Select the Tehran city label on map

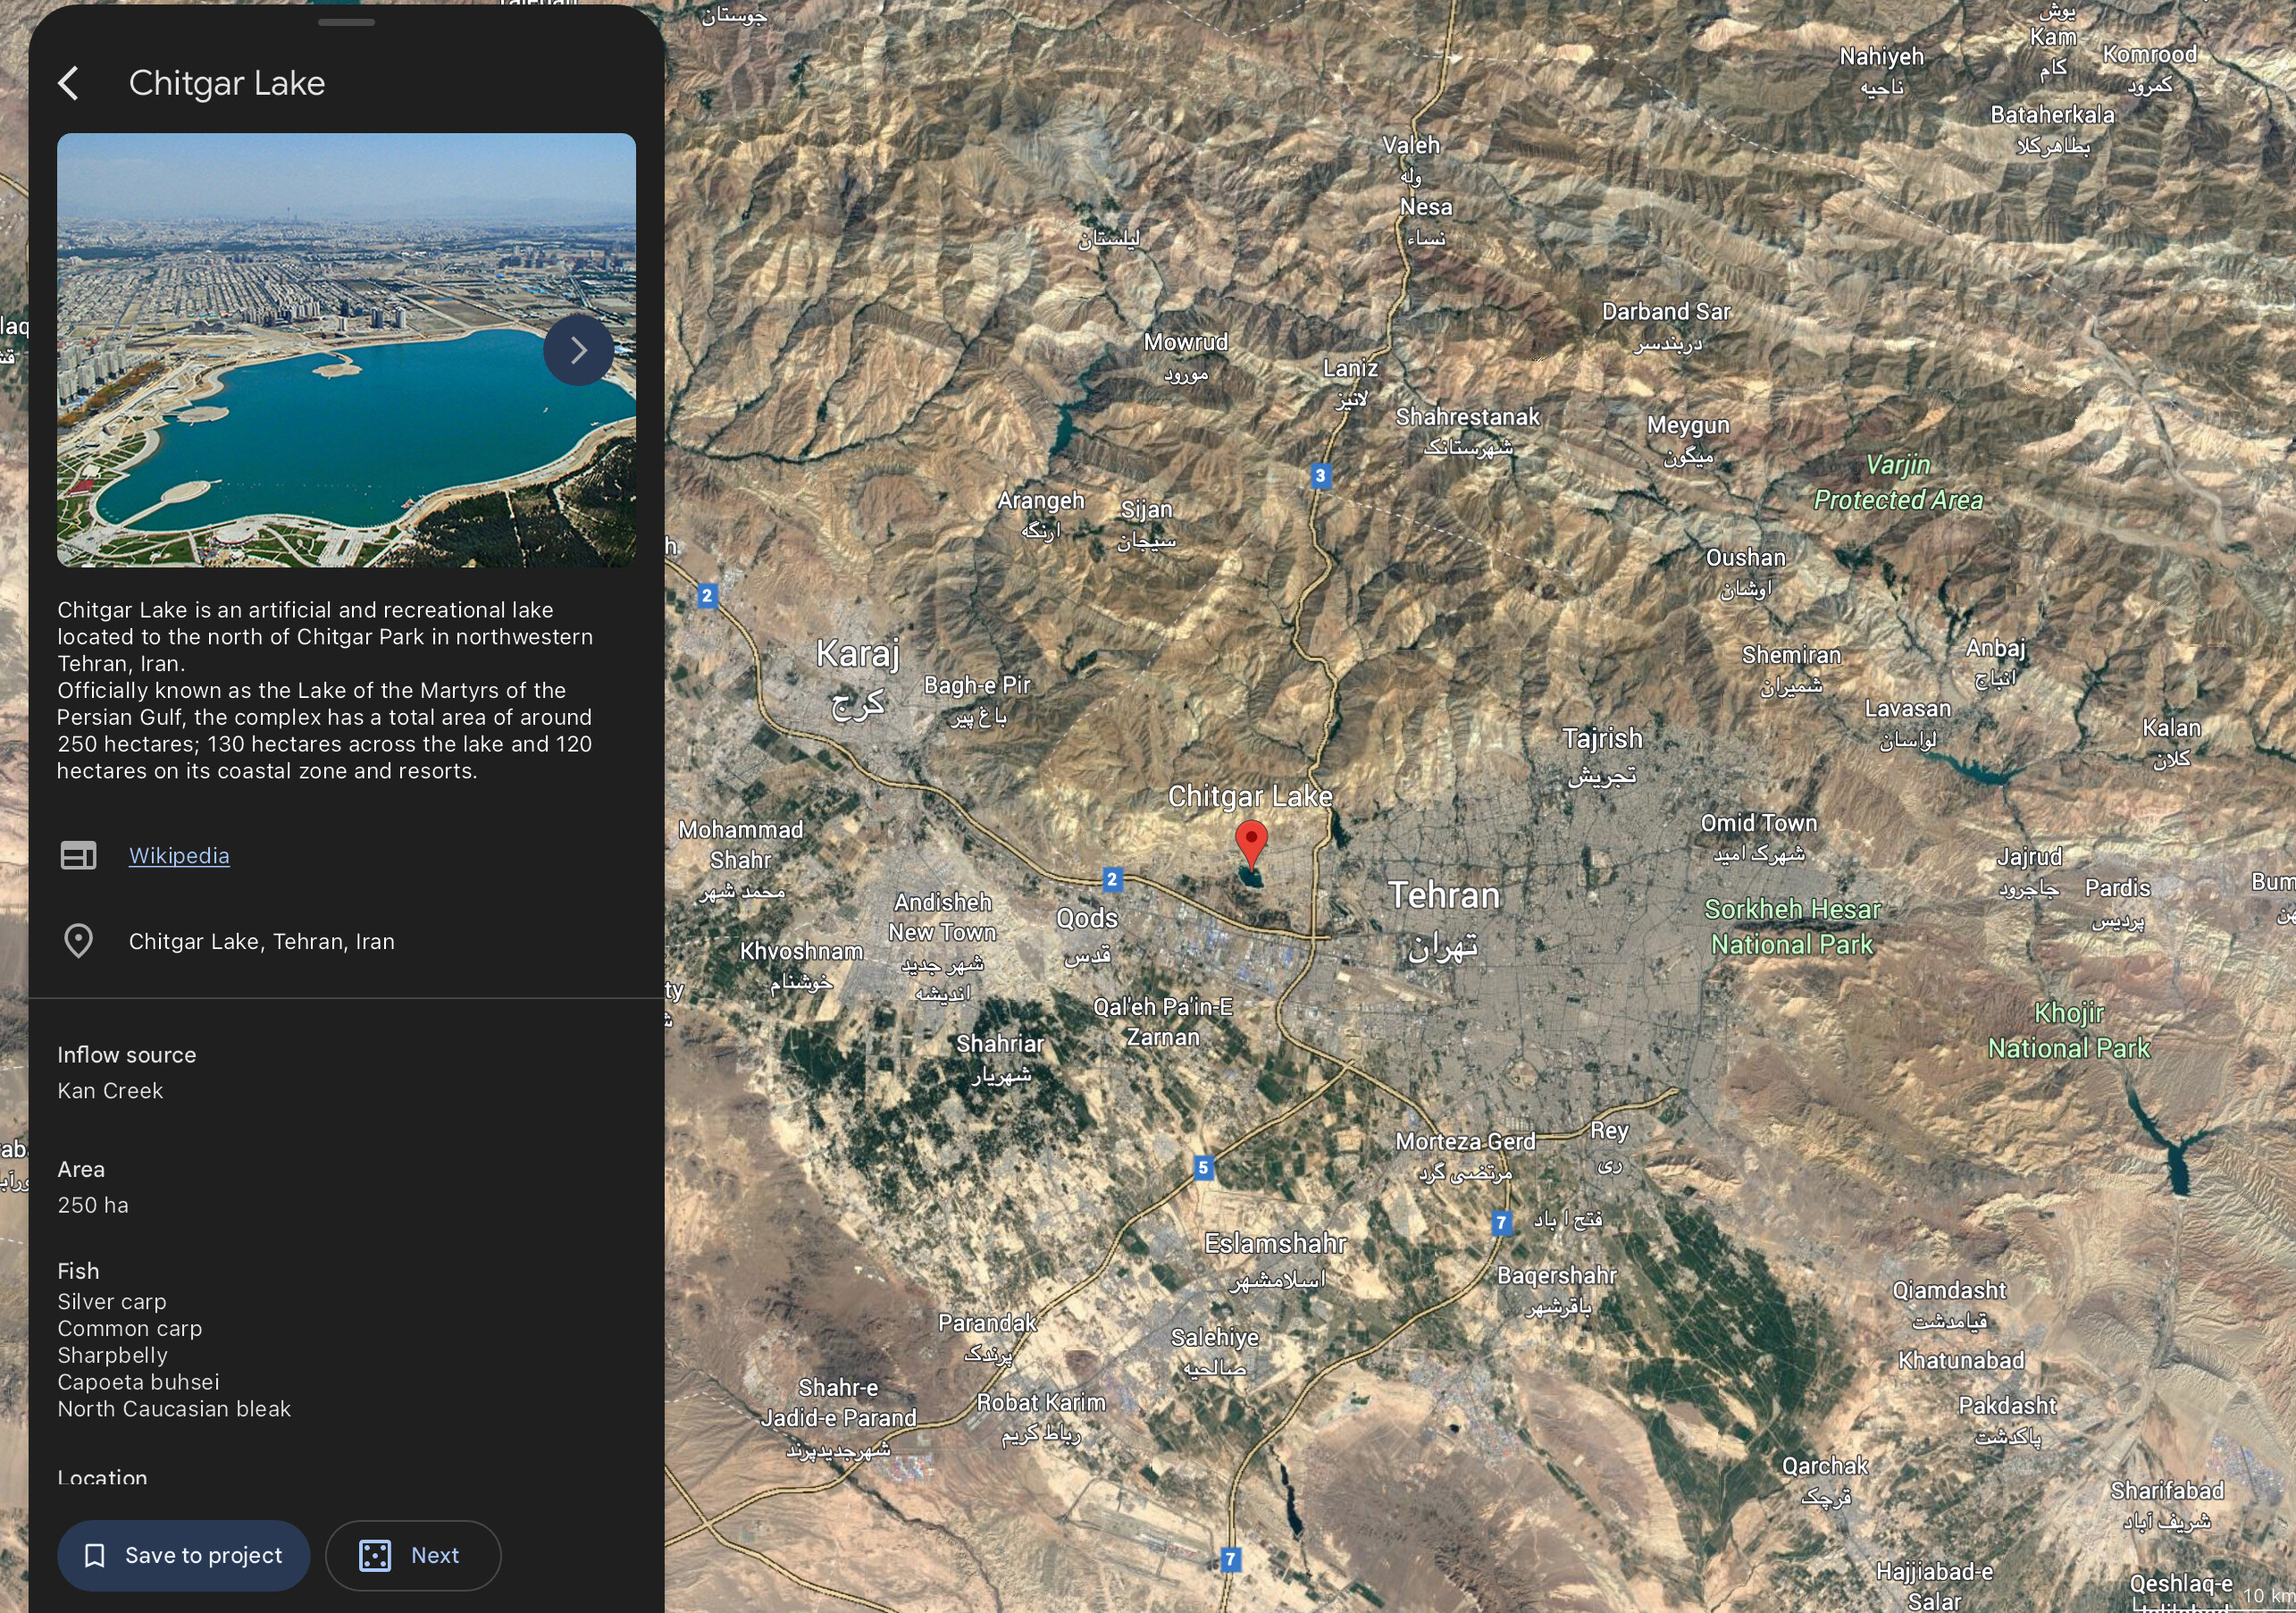[1443, 896]
